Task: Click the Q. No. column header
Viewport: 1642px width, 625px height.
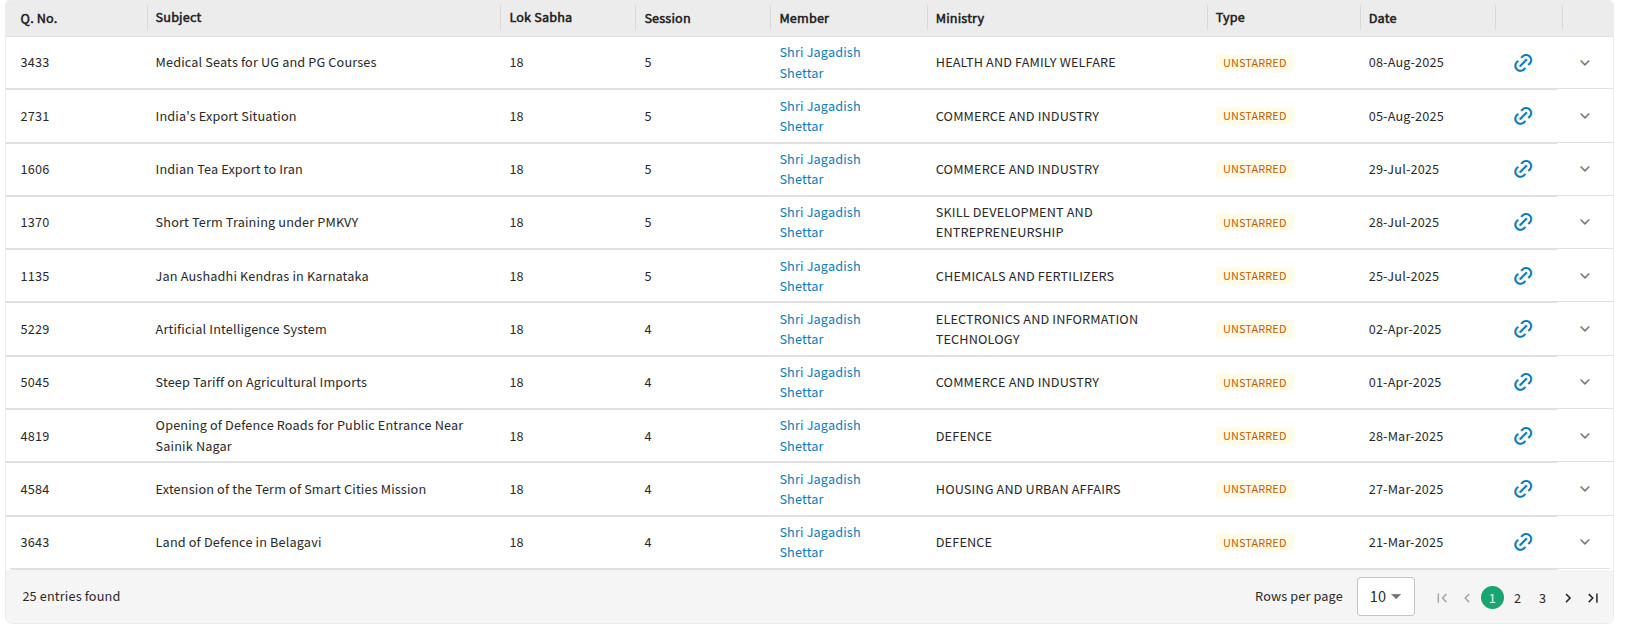Action: coord(39,18)
